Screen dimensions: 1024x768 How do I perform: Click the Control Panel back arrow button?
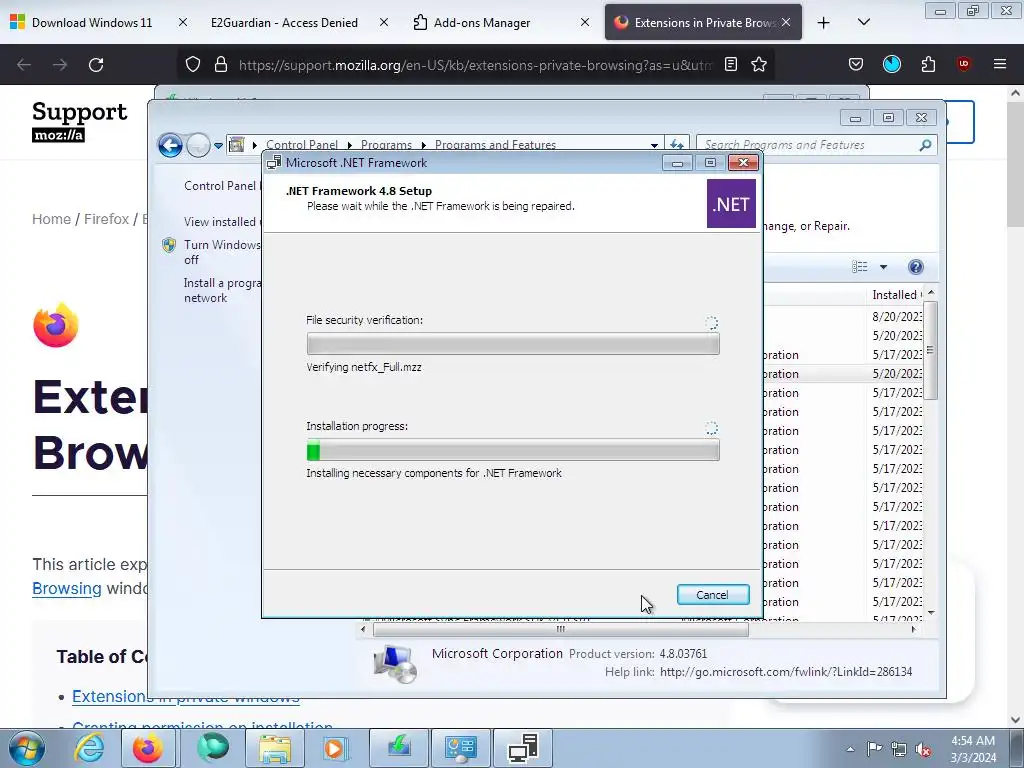pos(170,145)
